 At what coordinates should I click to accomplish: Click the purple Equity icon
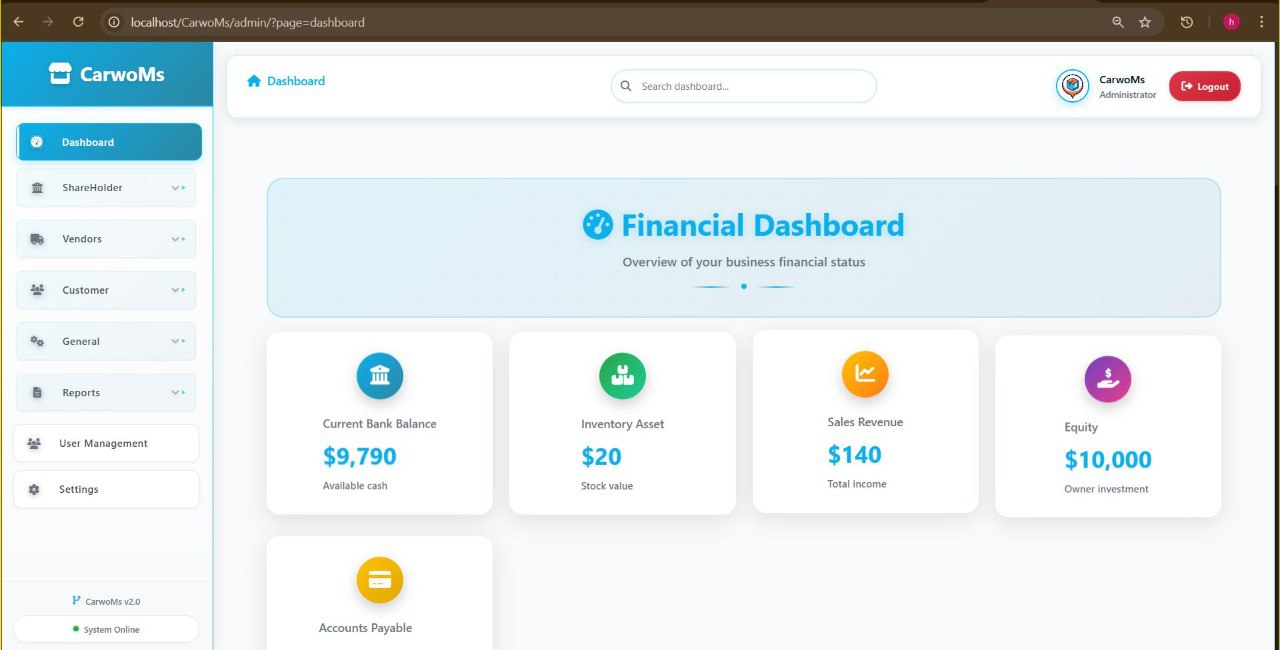click(x=1107, y=379)
